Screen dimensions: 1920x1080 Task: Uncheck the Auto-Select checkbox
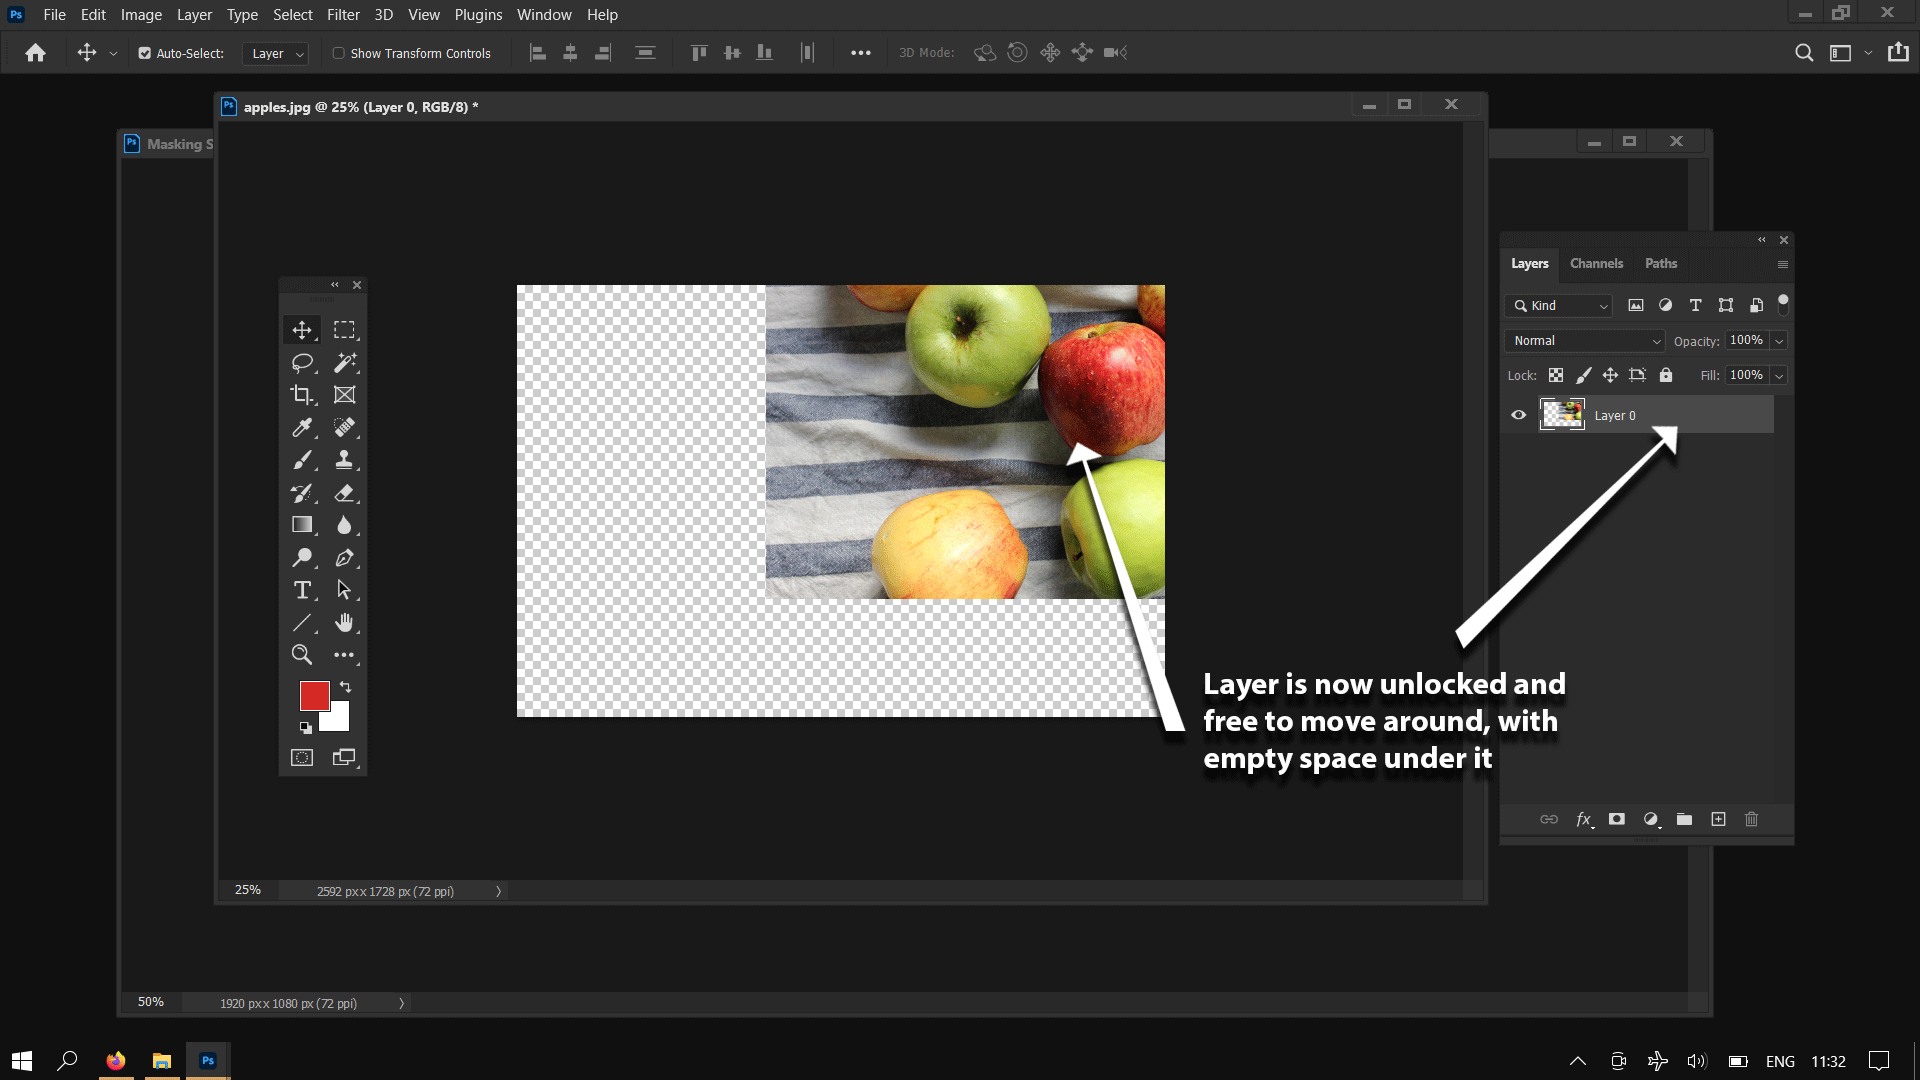point(145,53)
